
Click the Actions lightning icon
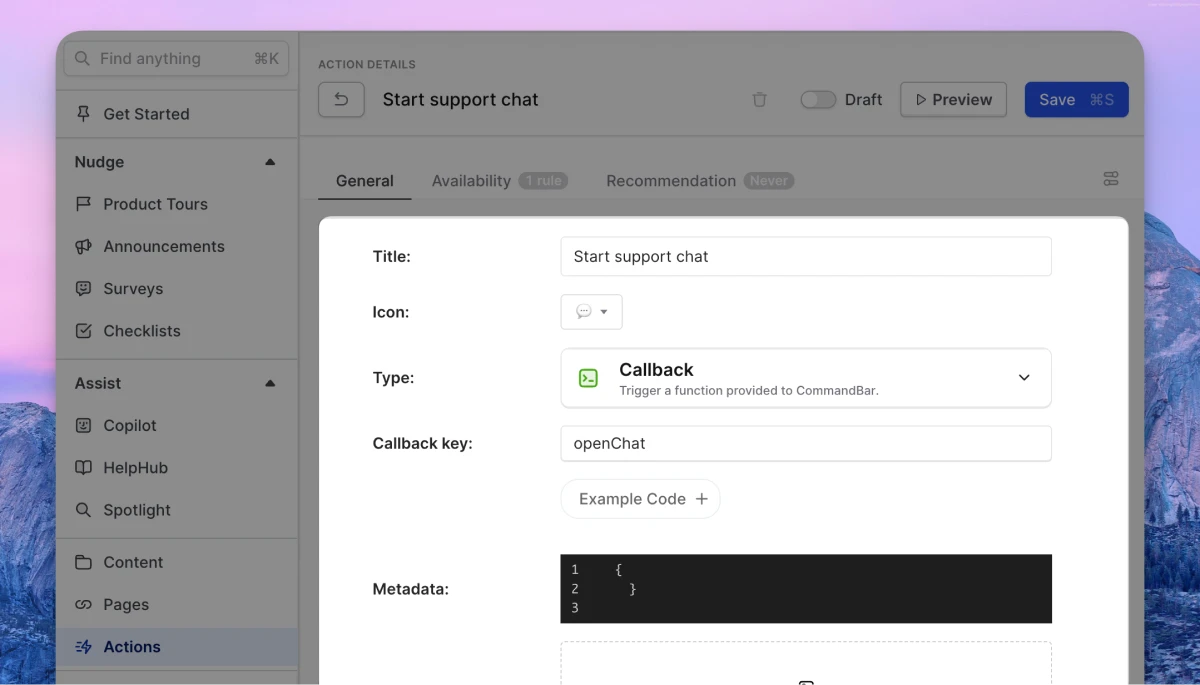(84, 647)
